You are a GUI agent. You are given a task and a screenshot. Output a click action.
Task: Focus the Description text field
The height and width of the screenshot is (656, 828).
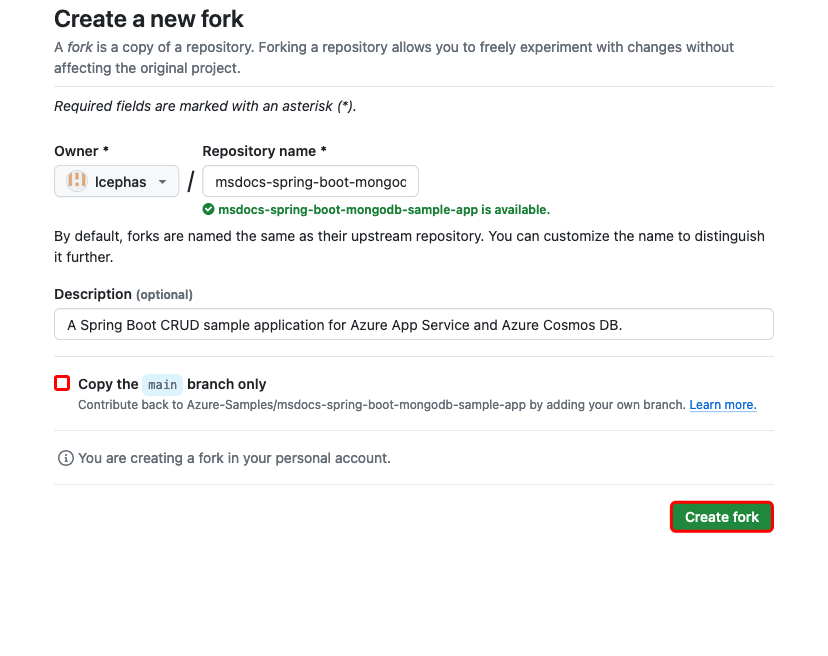coord(413,324)
